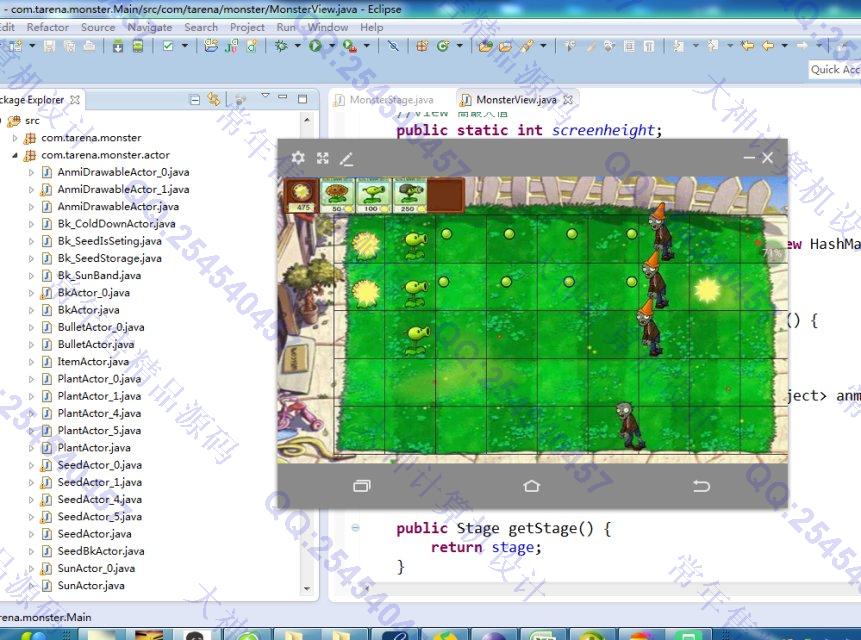Close the MonsterView.java editor tab
The image size is (861, 640).
tap(568, 99)
